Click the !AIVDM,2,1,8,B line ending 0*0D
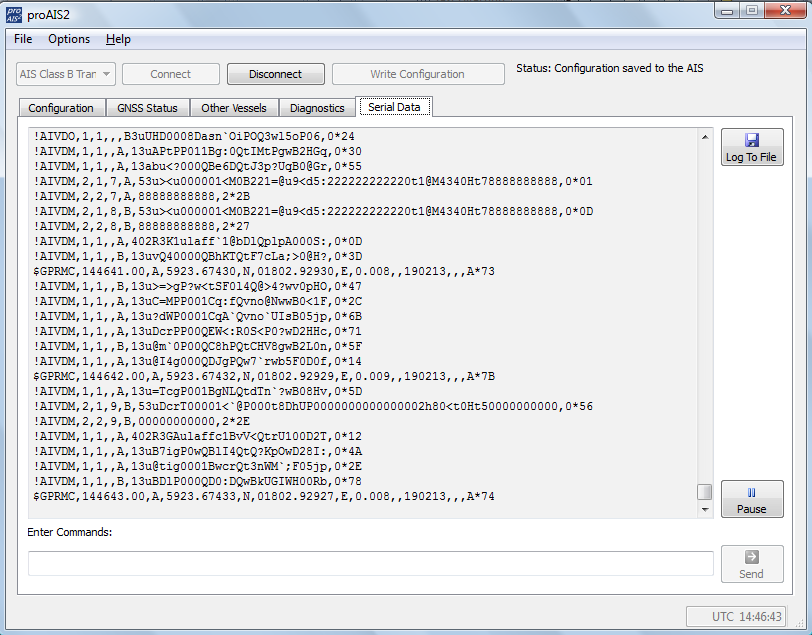Image resolution: width=812 pixels, height=635 pixels. click(x=313, y=211)
